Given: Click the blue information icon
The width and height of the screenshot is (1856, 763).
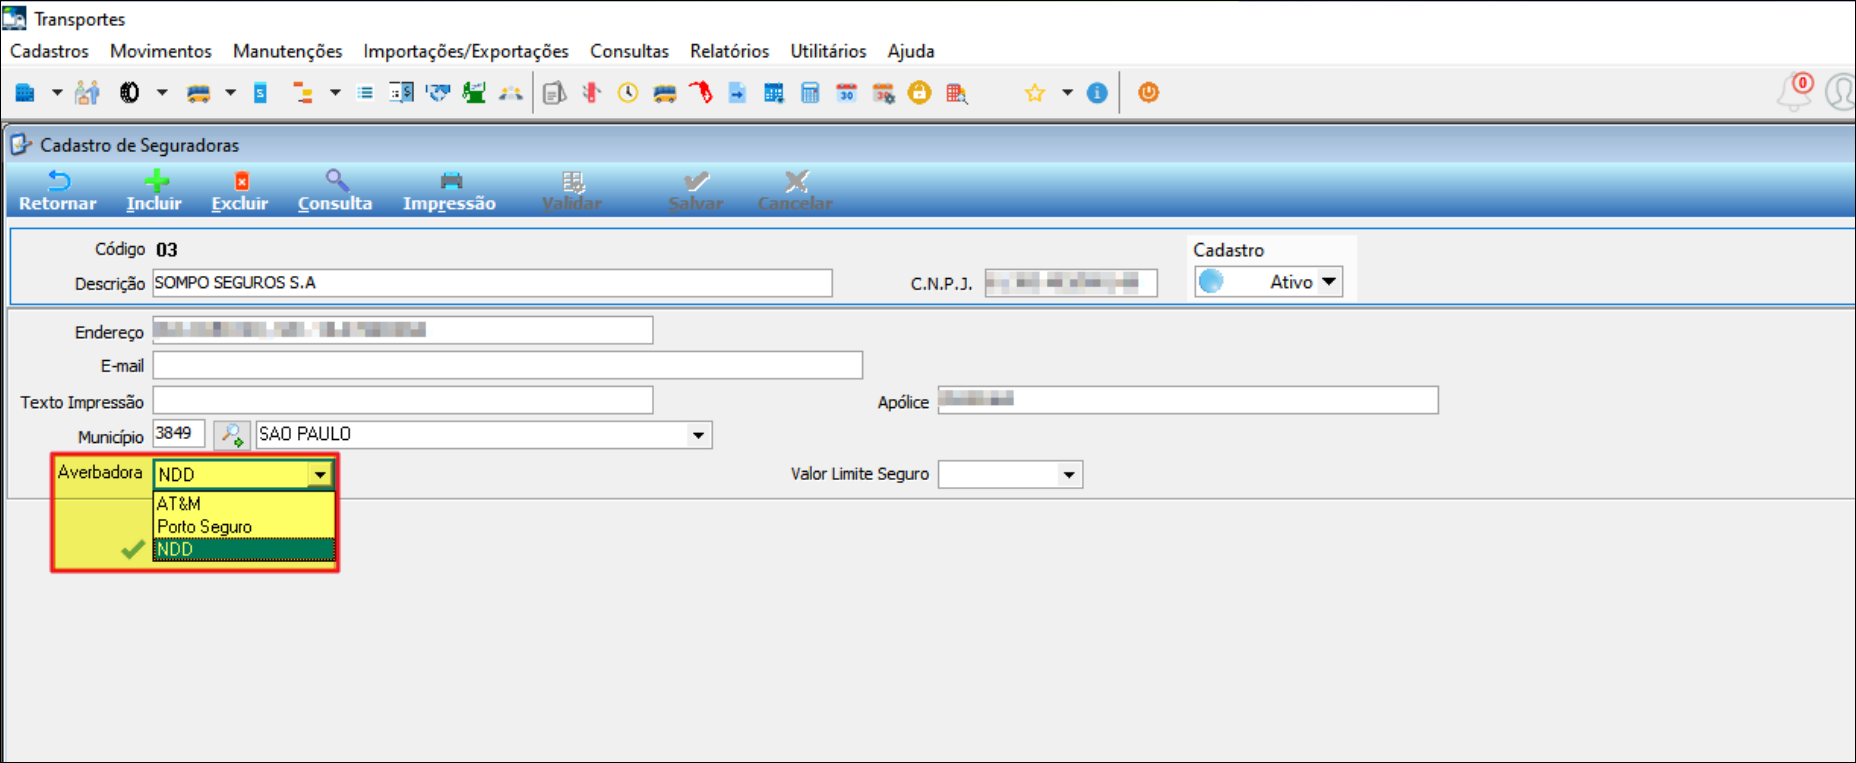Looking at the screenshot, I should [x=1097, y=93].
